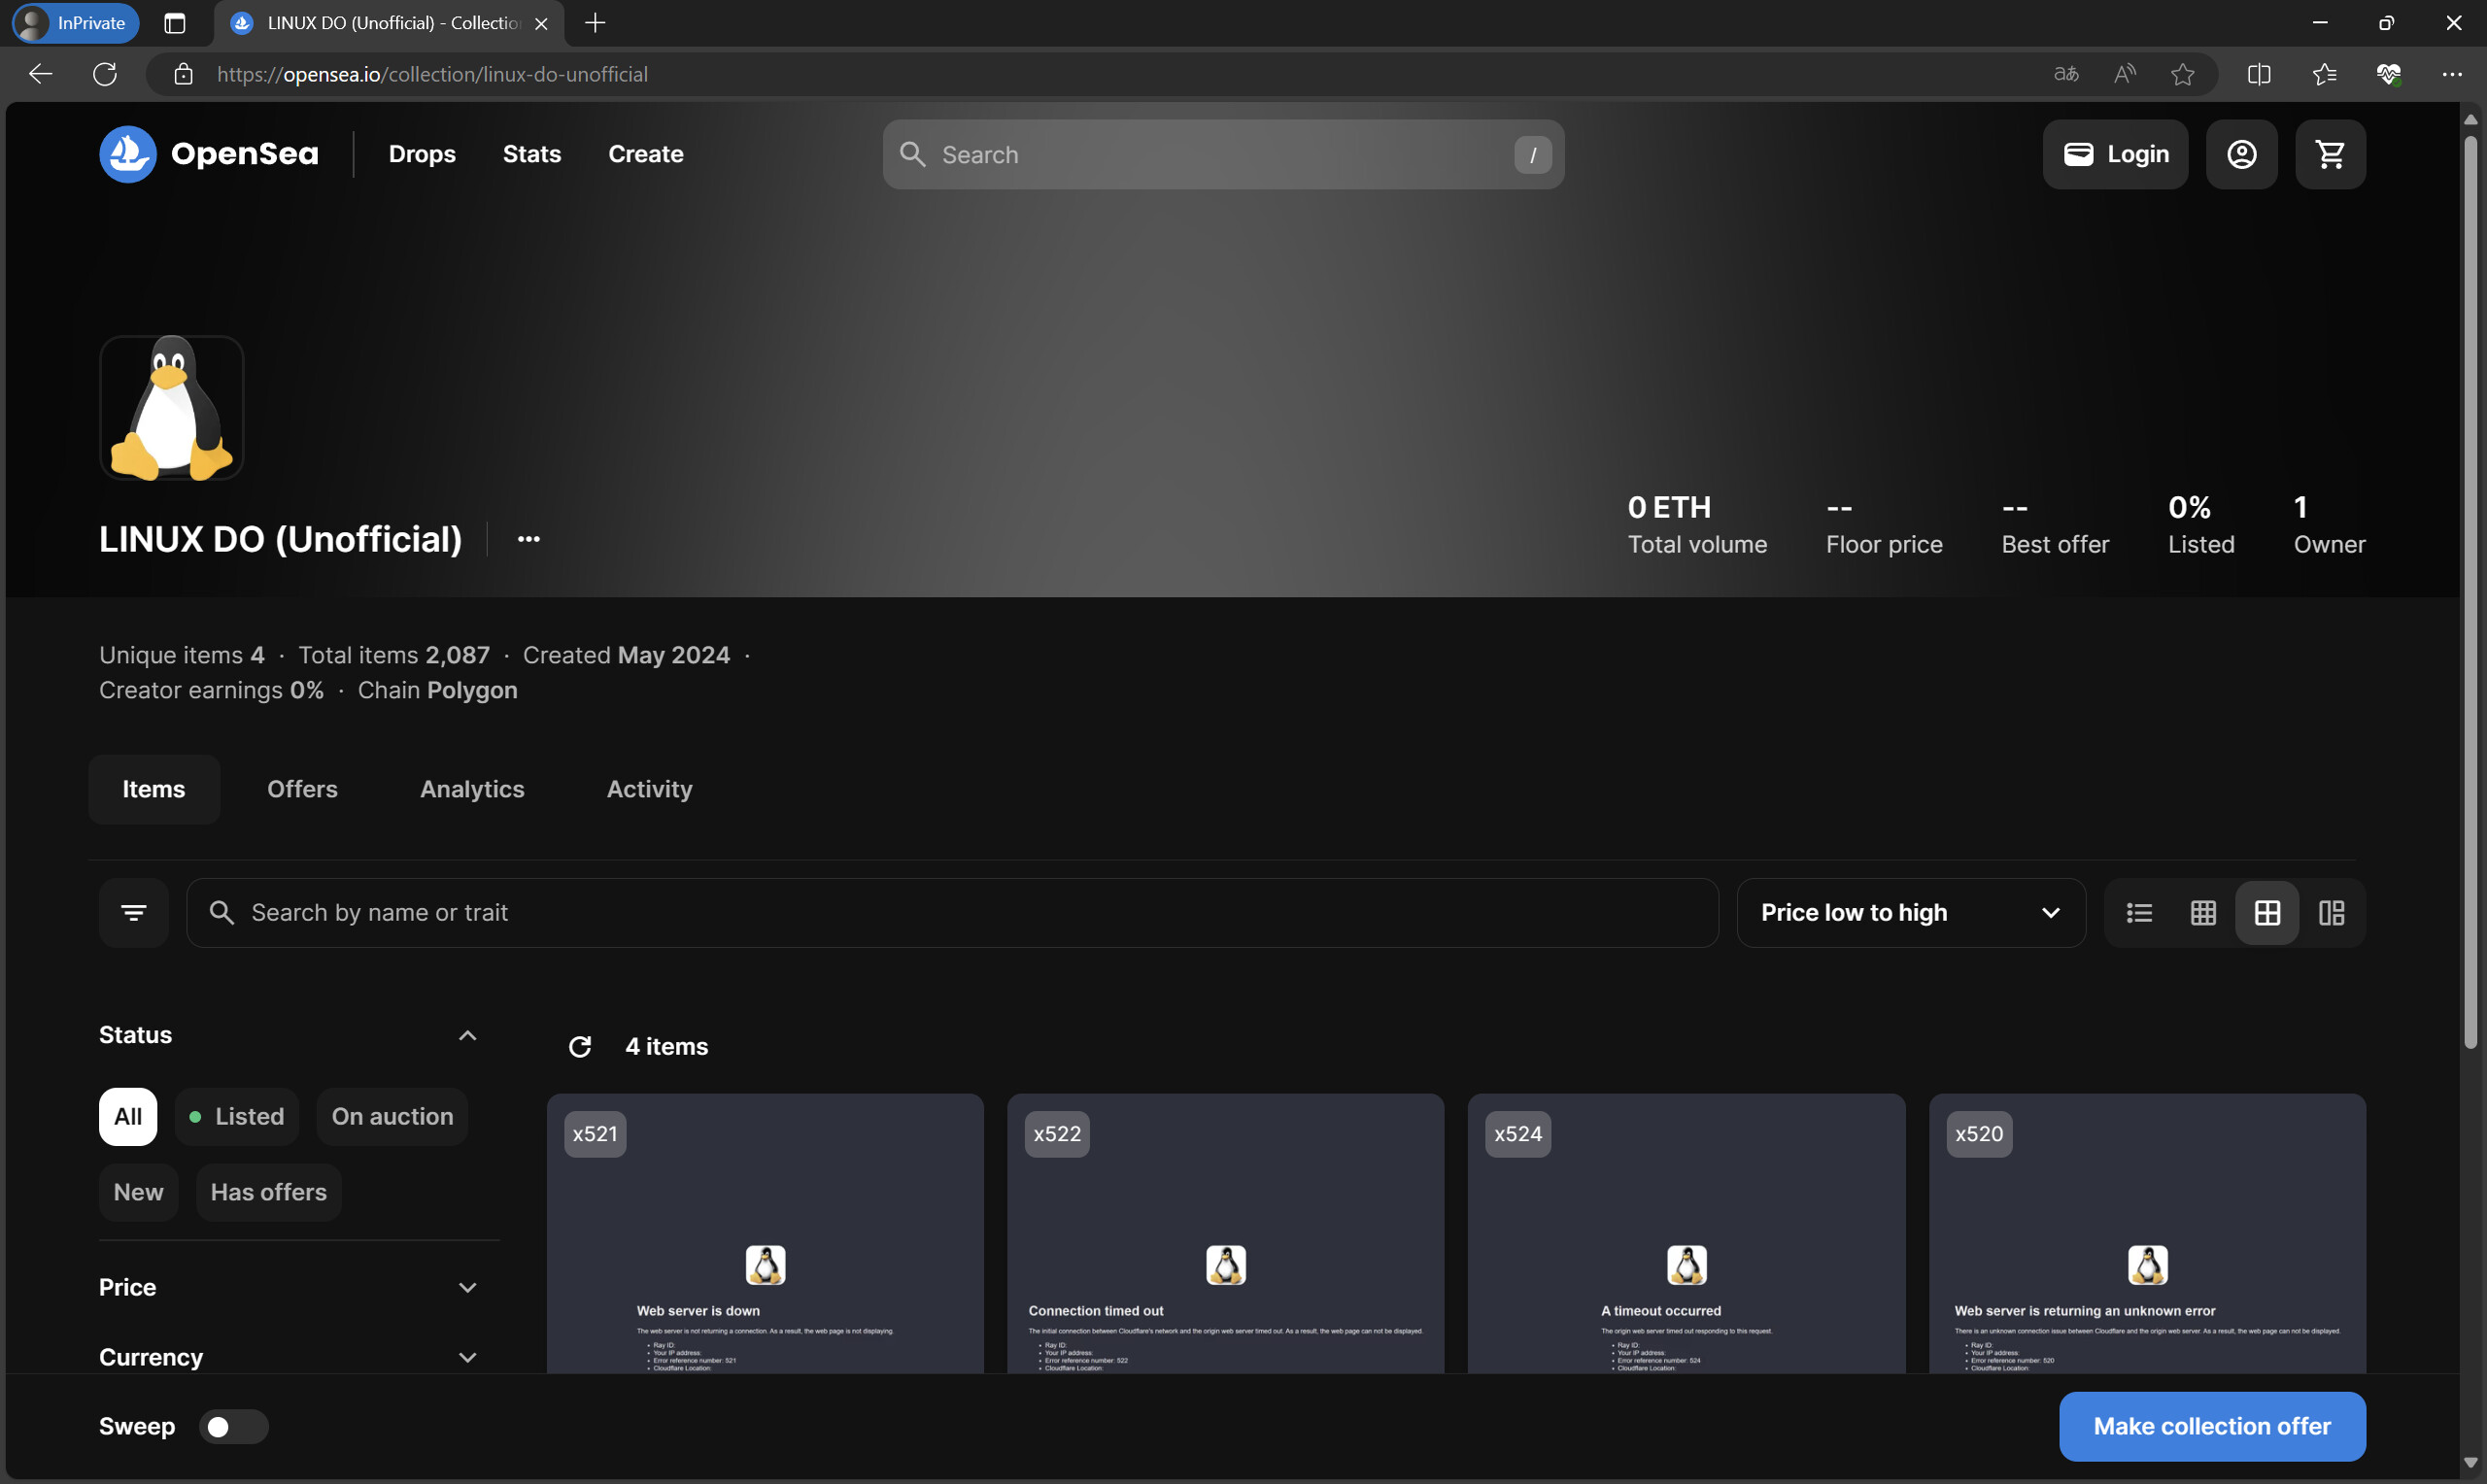Click the page vertical scrollbar
Screen dimensions: 2487x1484
[2470, 590]
